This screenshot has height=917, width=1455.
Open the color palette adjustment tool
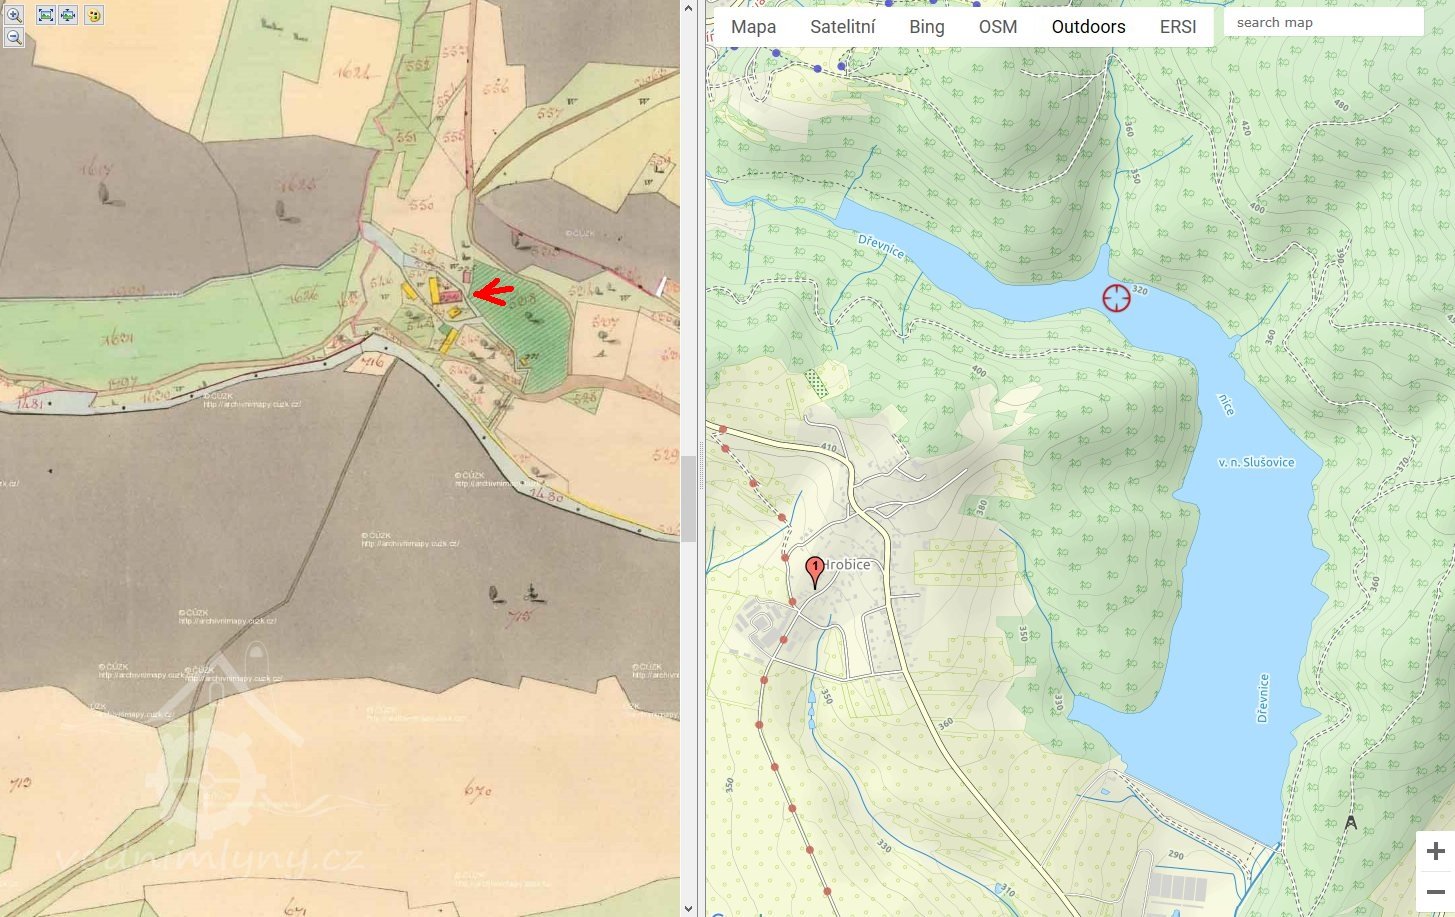tap(94, 15)
